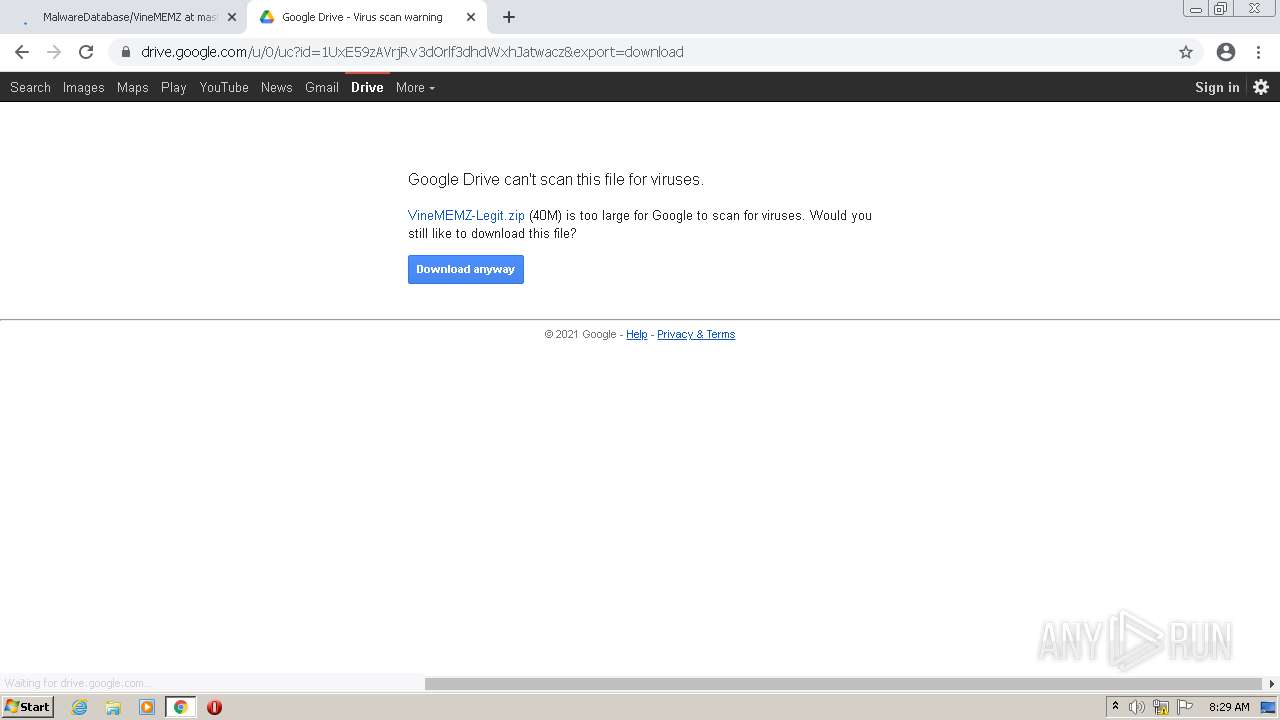Viewport: 1280px width, 720px height.
Task: Go back to the previous page
Action: 22,52
